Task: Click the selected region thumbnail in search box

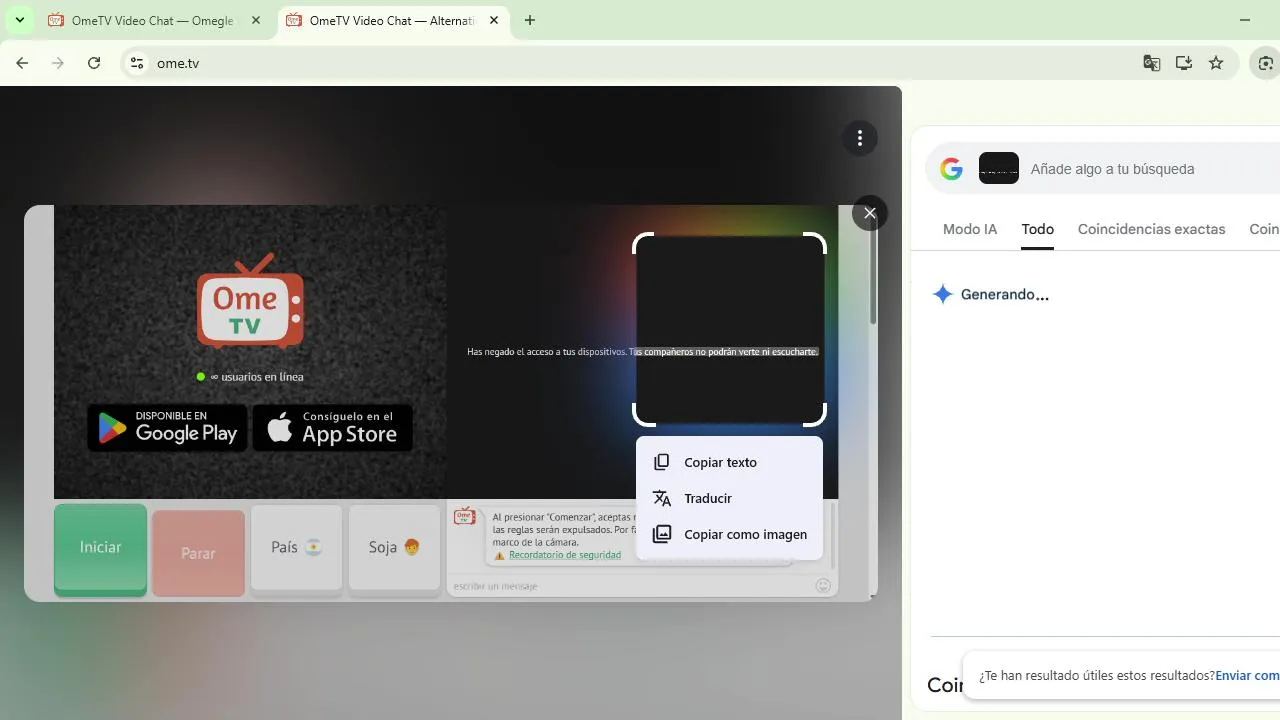Action: (999, 168)
